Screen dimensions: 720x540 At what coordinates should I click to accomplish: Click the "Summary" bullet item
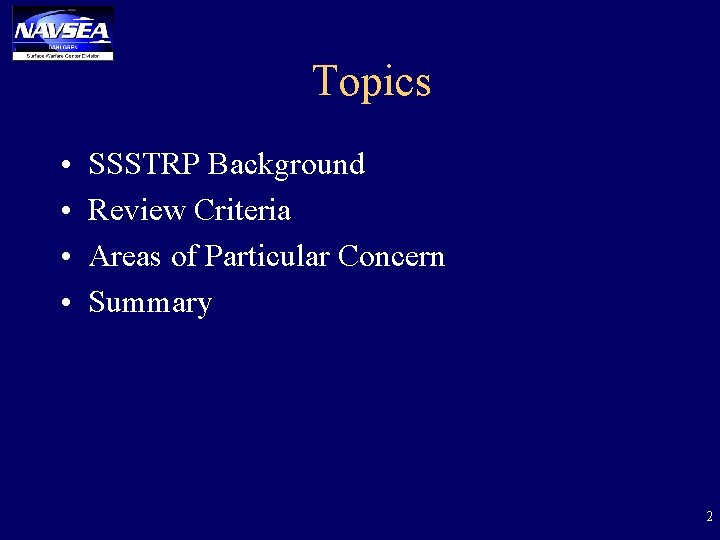pyautogui.click(x=150, y=303)
